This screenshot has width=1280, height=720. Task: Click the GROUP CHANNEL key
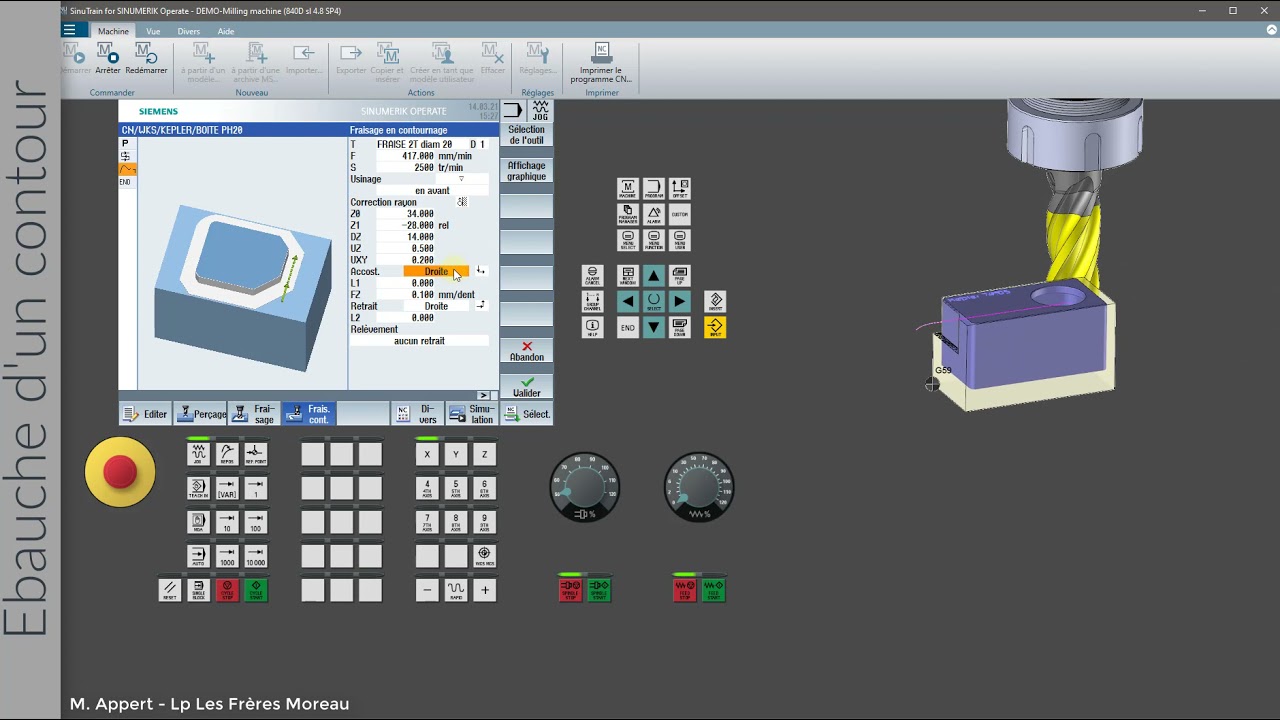(x=593, y=301)
